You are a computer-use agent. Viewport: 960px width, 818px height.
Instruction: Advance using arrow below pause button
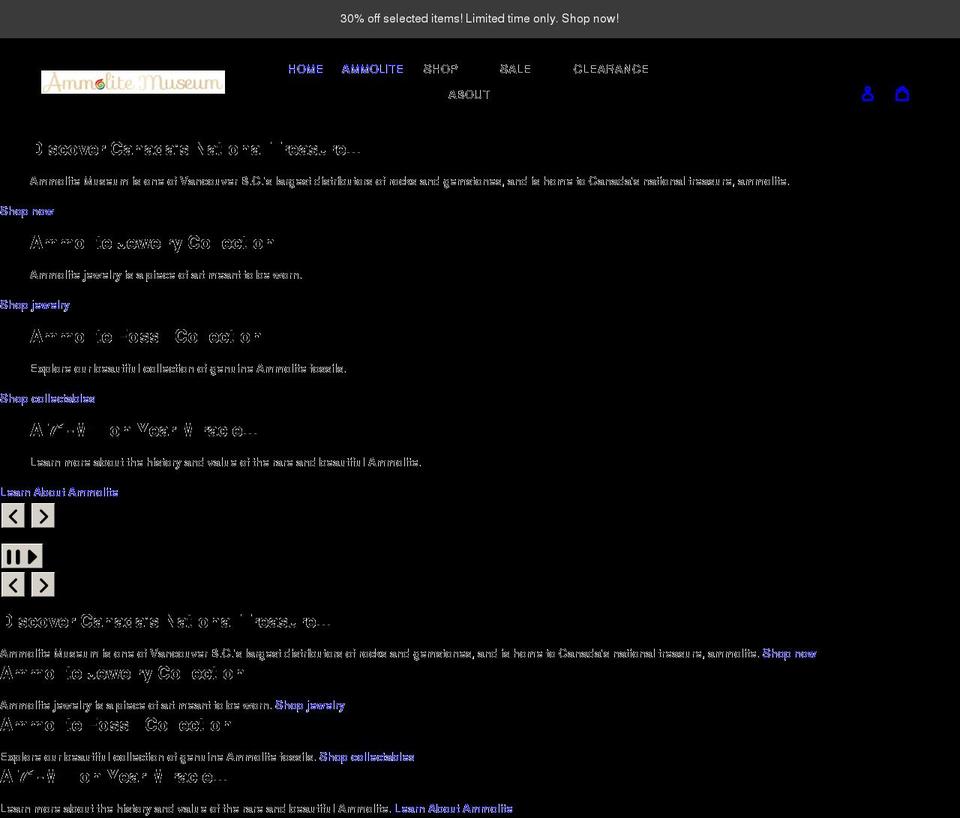(x=43, y=585)
